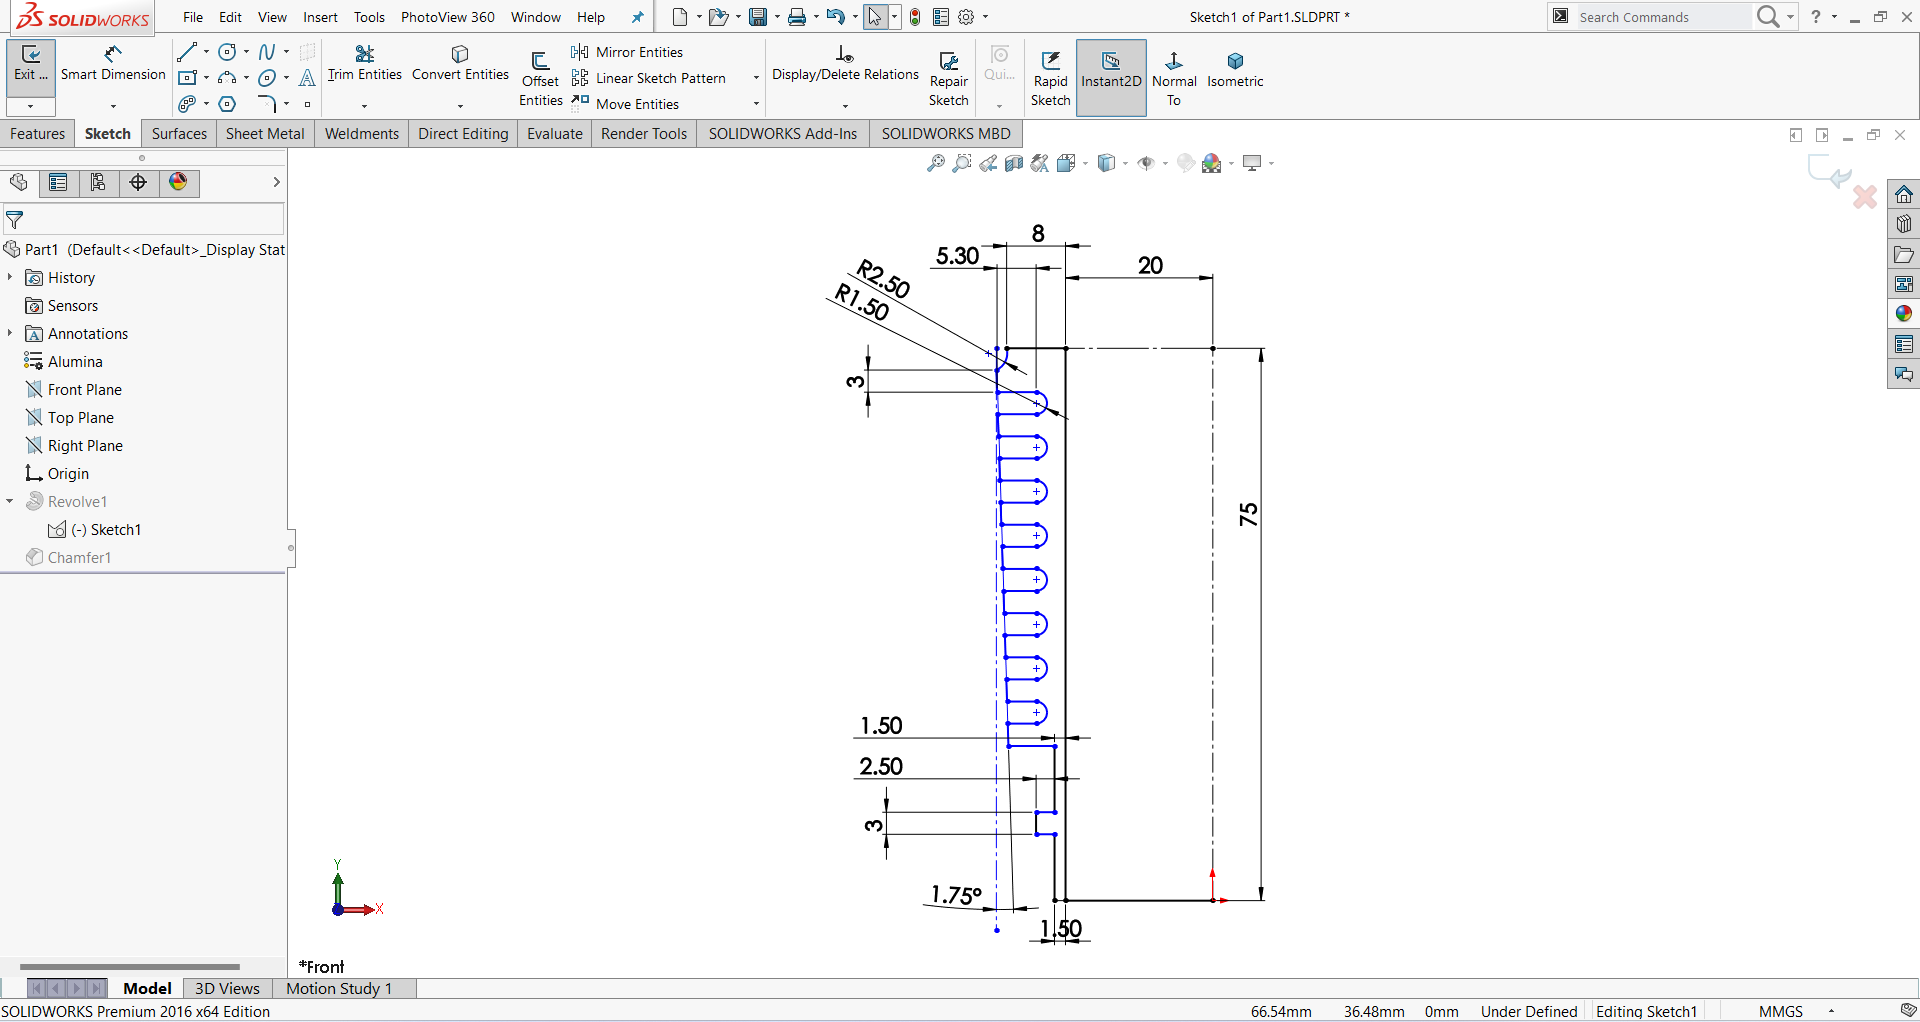1920x1022 pixels.
Task: Expand the History tree node
Action: pos(10,277)
